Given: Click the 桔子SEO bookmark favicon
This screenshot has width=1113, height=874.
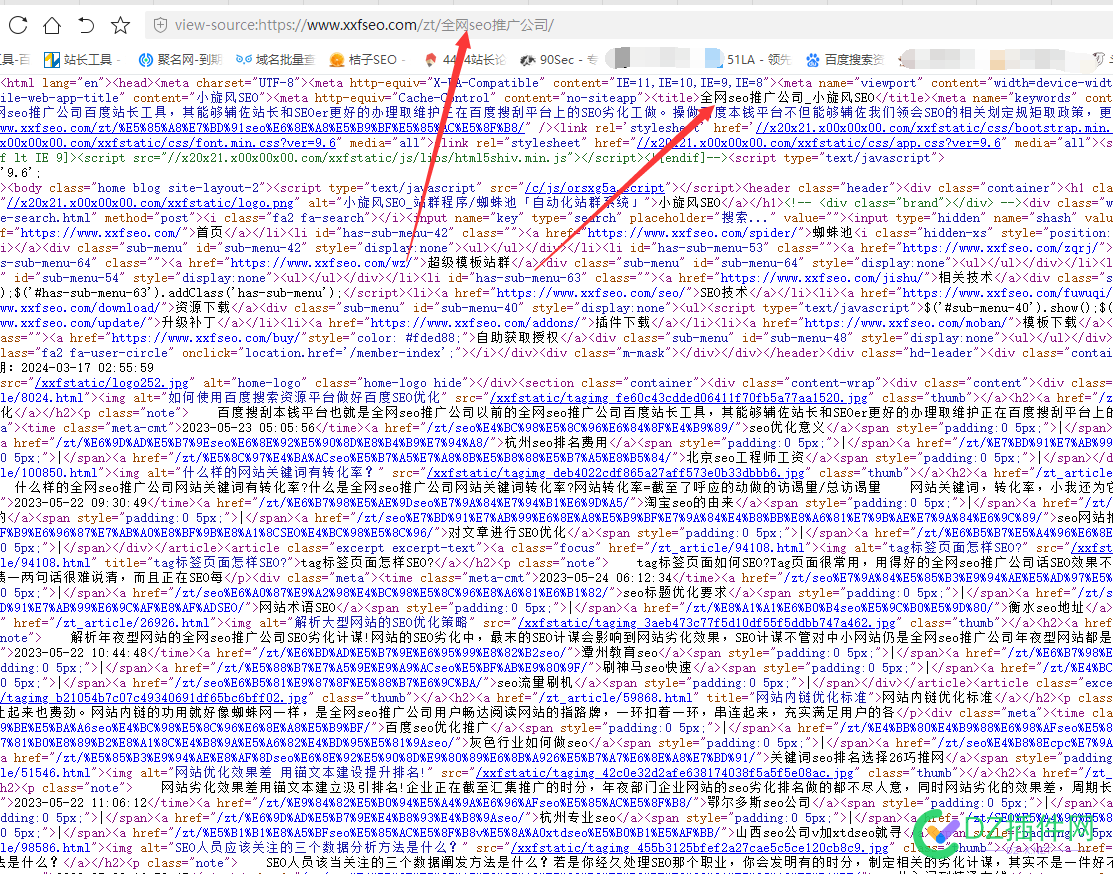Looking at the screenshot, I should (x=337, y=60).
